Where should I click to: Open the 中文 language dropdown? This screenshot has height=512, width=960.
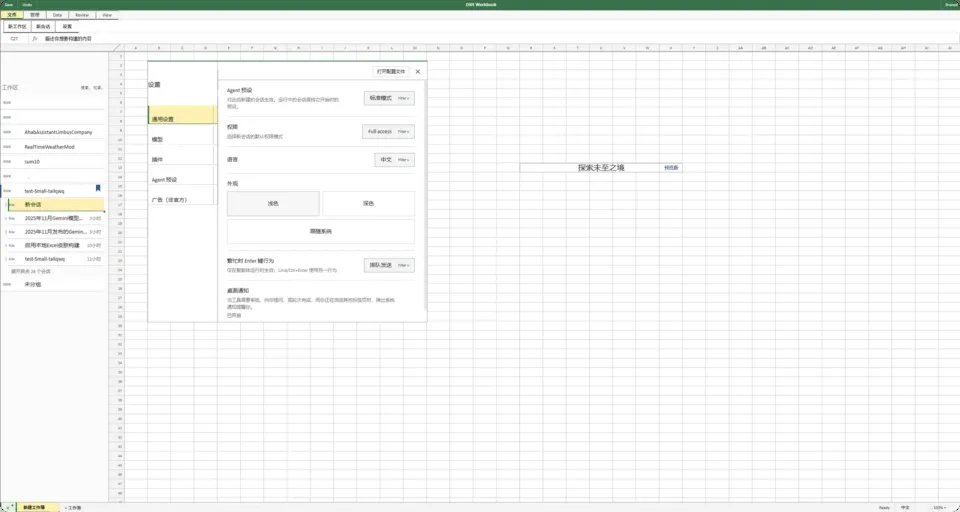(394, 160)
